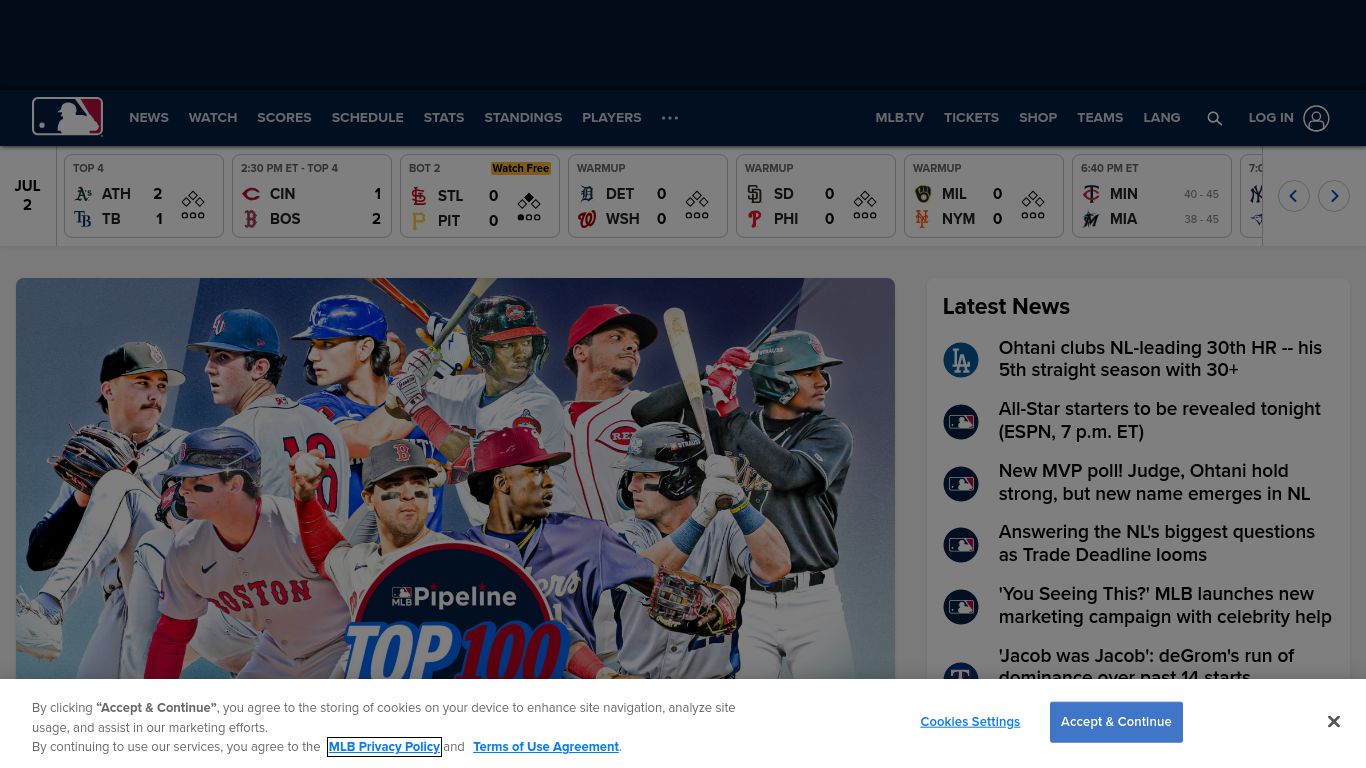Click the Milwaukee Brewers logo

click(923, 194)
